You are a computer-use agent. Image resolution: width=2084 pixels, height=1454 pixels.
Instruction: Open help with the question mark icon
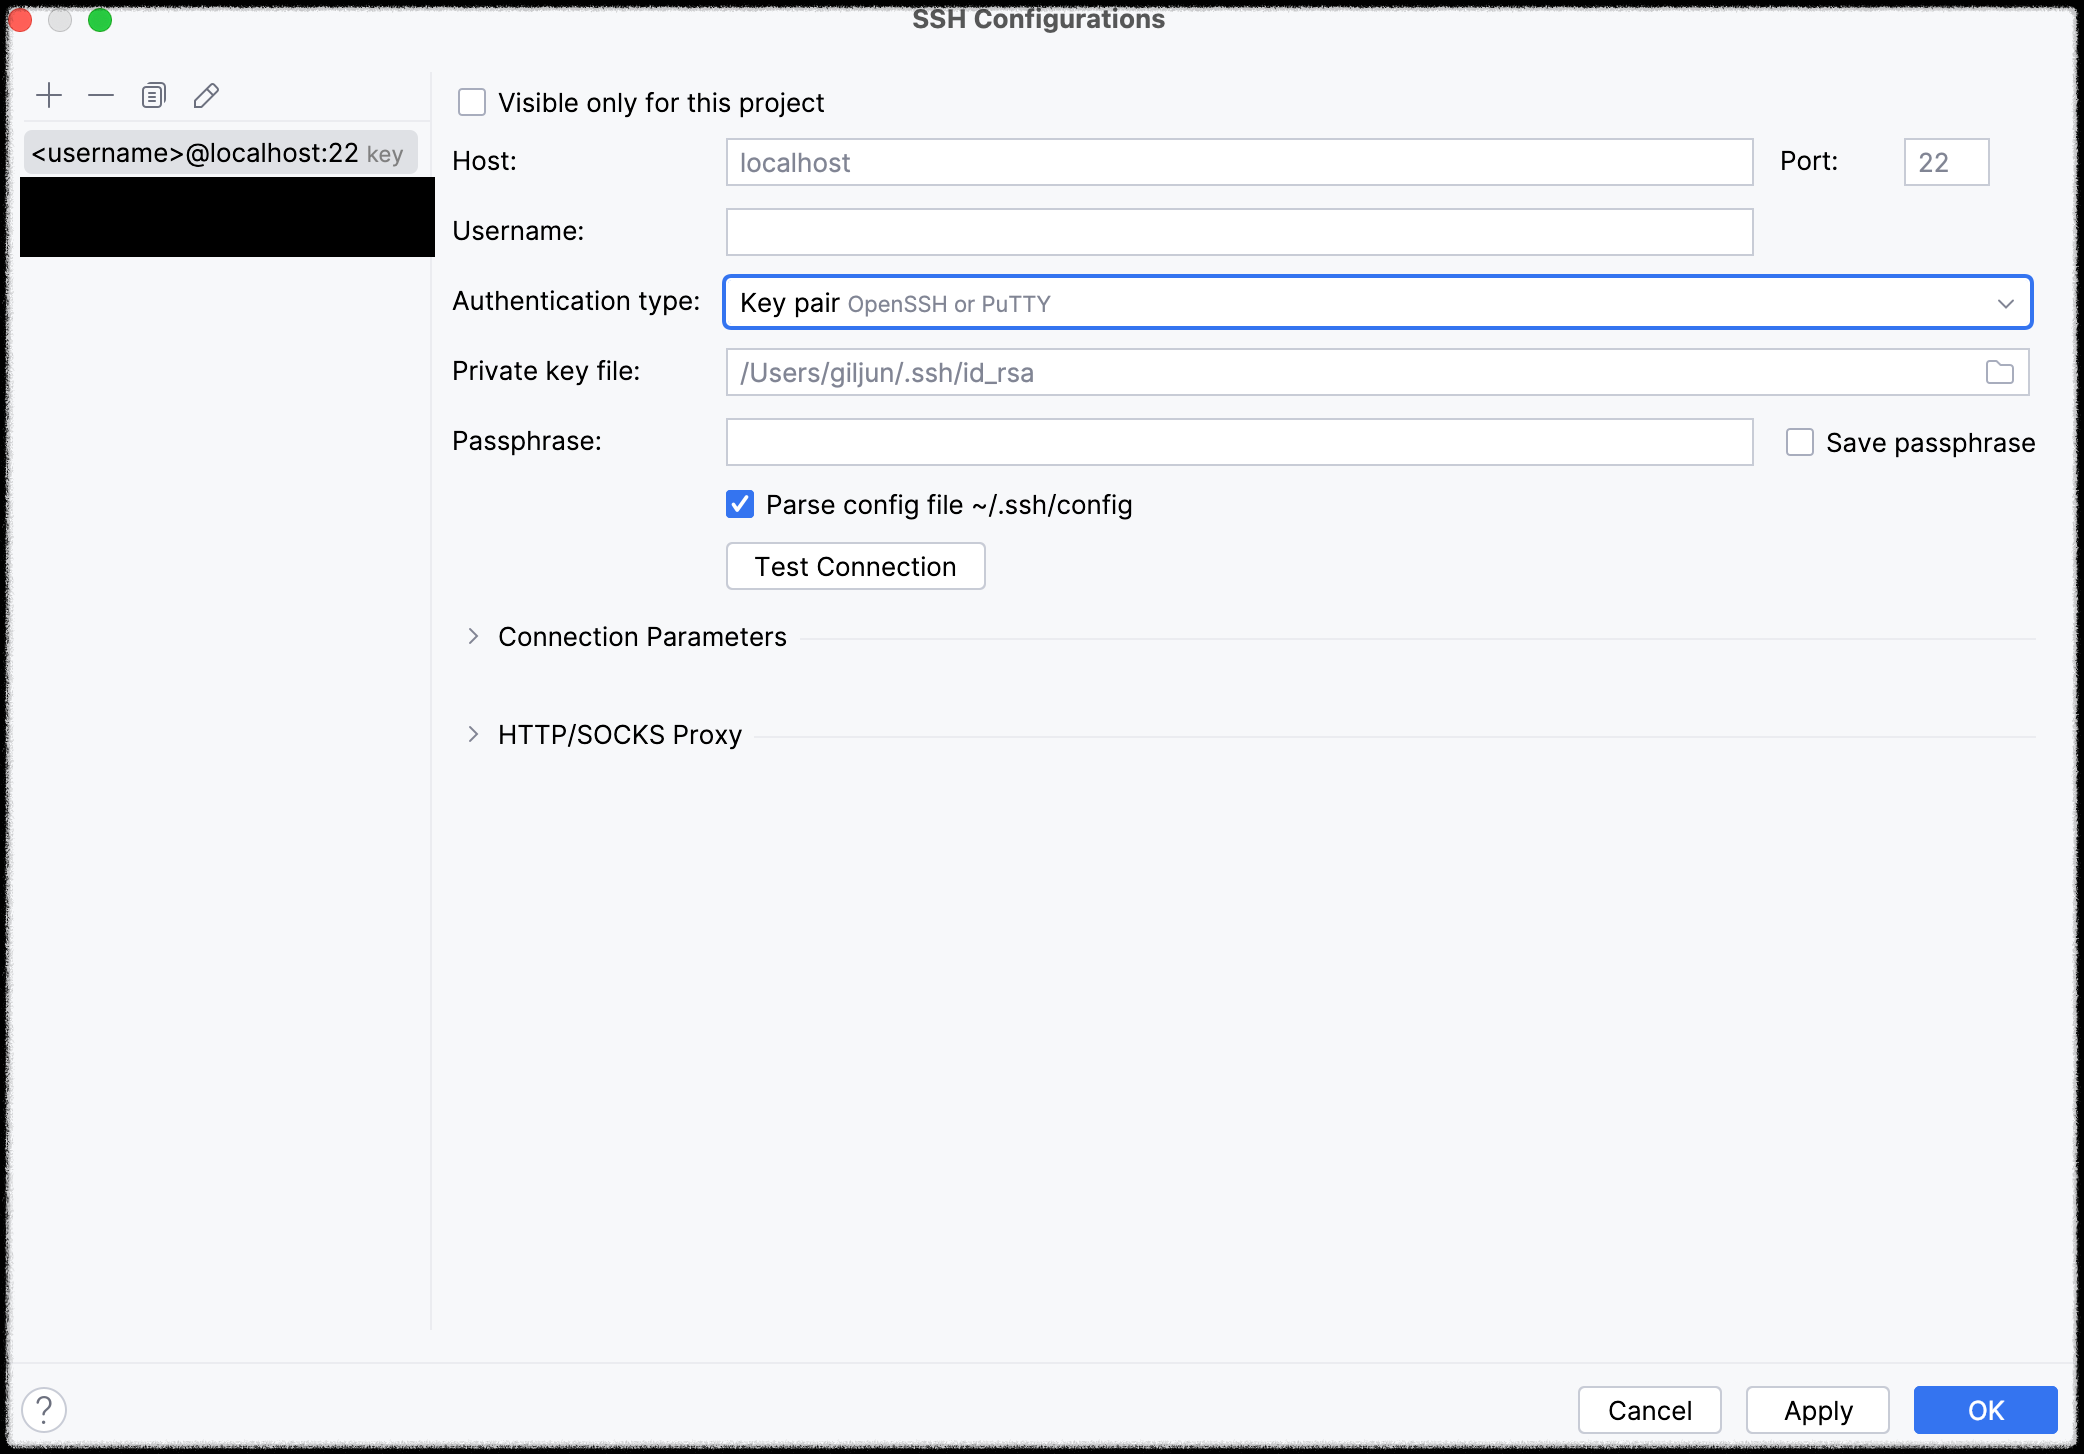(x=44, y=1410)
